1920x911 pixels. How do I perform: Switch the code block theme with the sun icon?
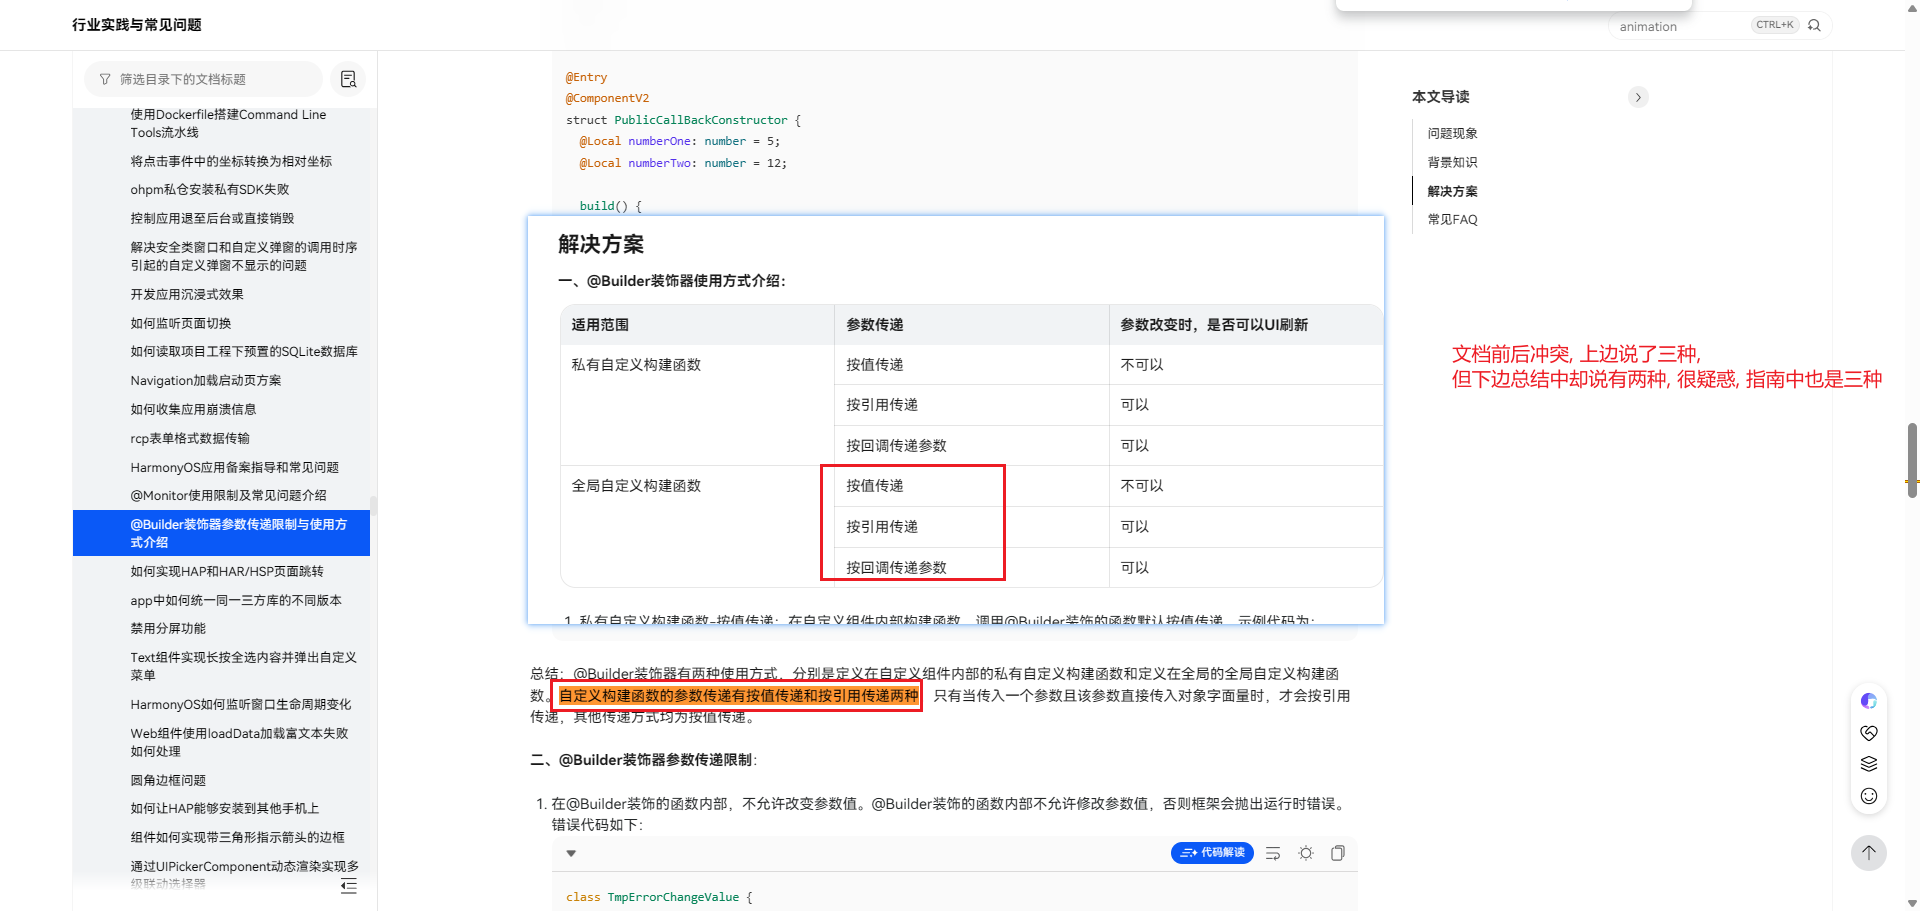1306,853
